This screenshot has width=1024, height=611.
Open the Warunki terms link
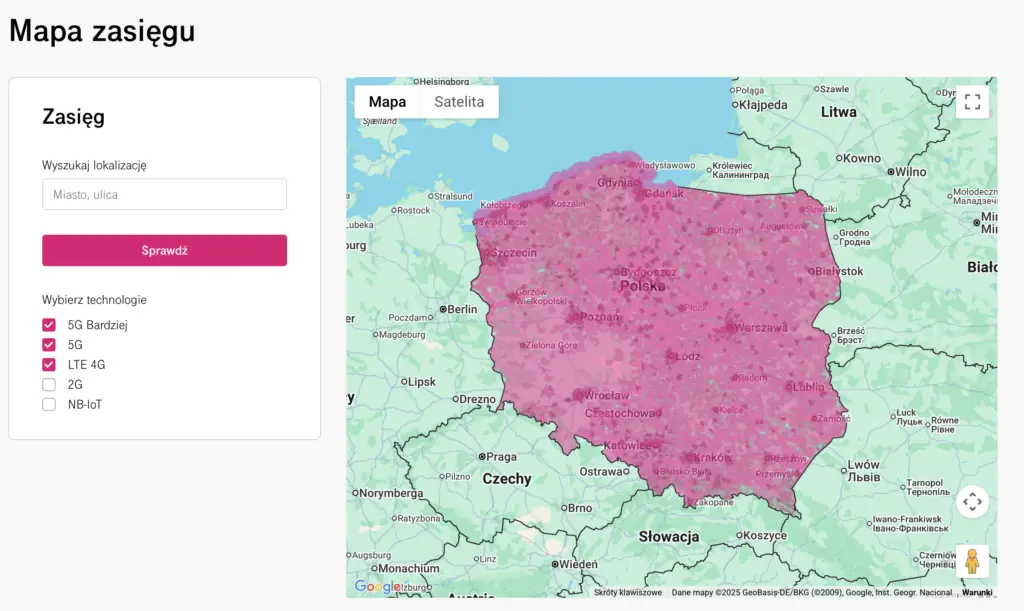point(977,592)
